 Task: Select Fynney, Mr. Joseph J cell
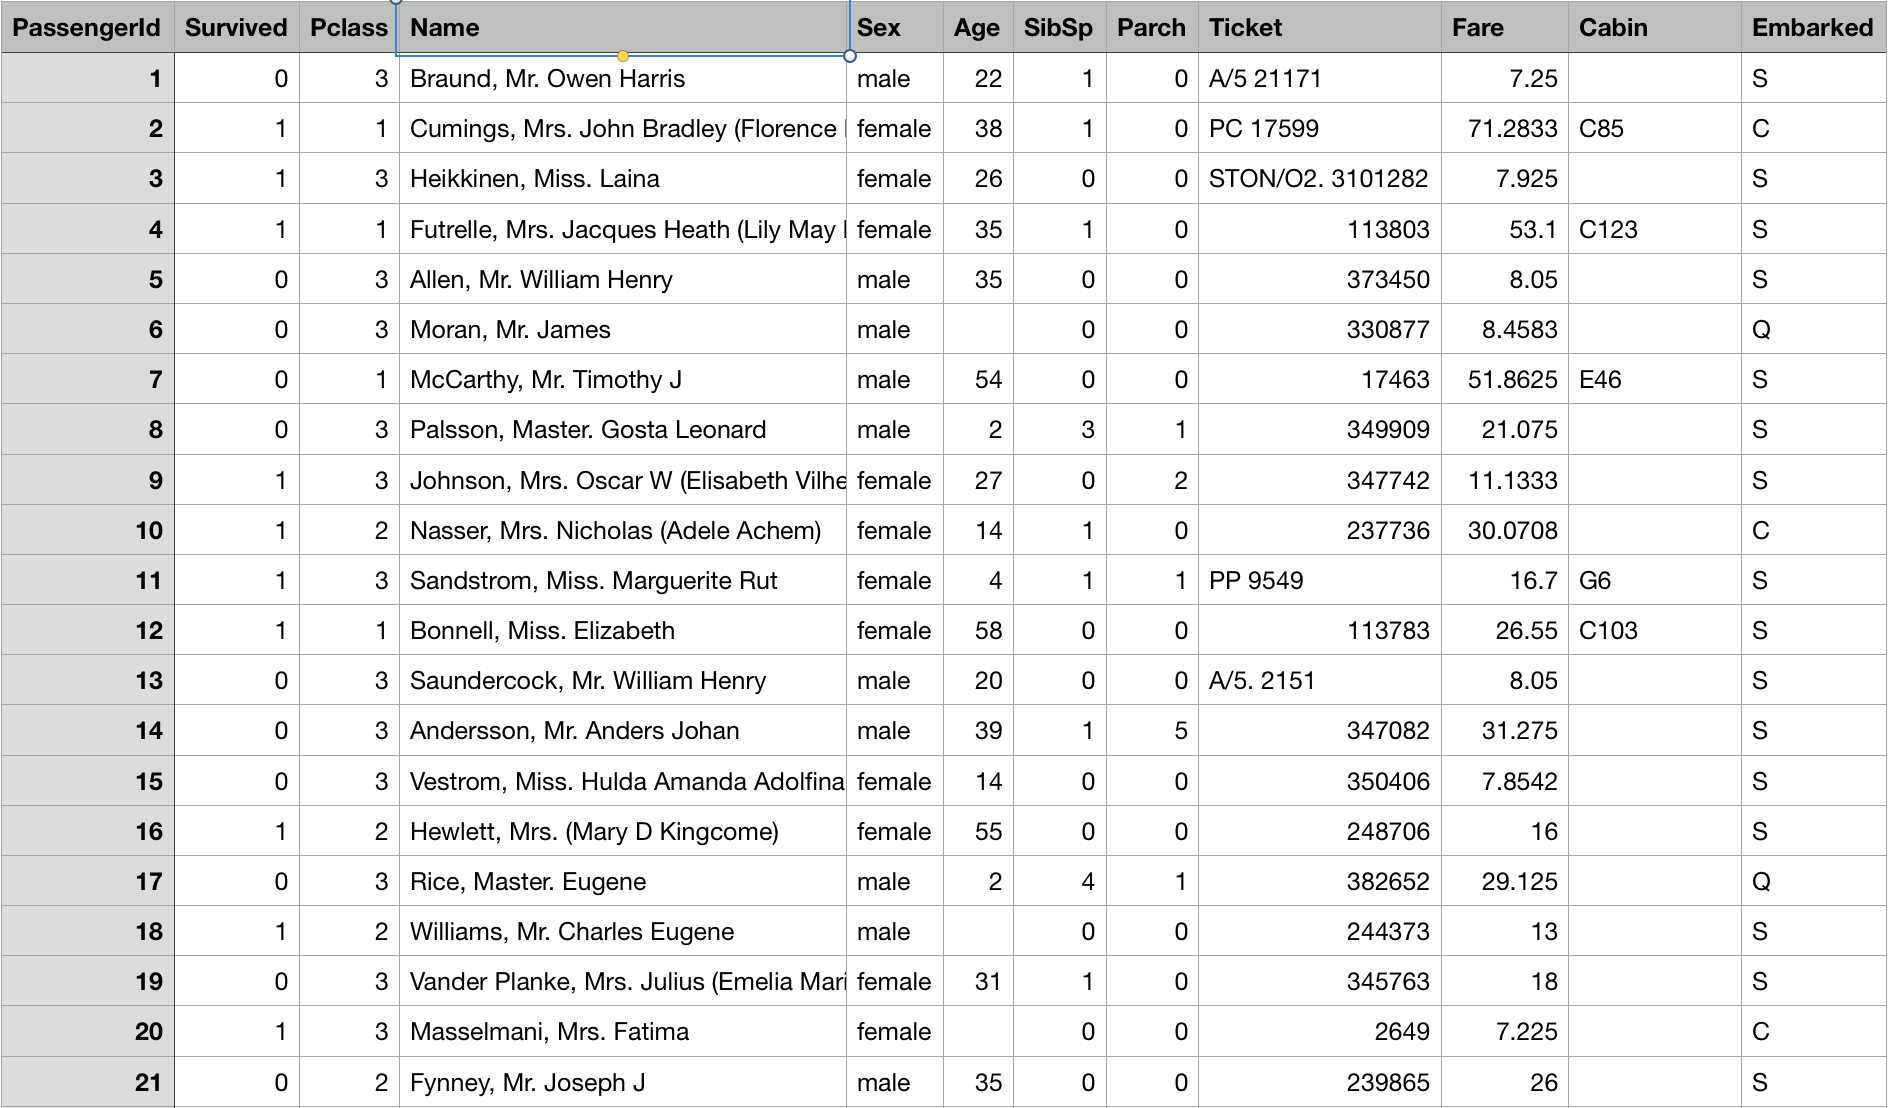pos(623,1082)
